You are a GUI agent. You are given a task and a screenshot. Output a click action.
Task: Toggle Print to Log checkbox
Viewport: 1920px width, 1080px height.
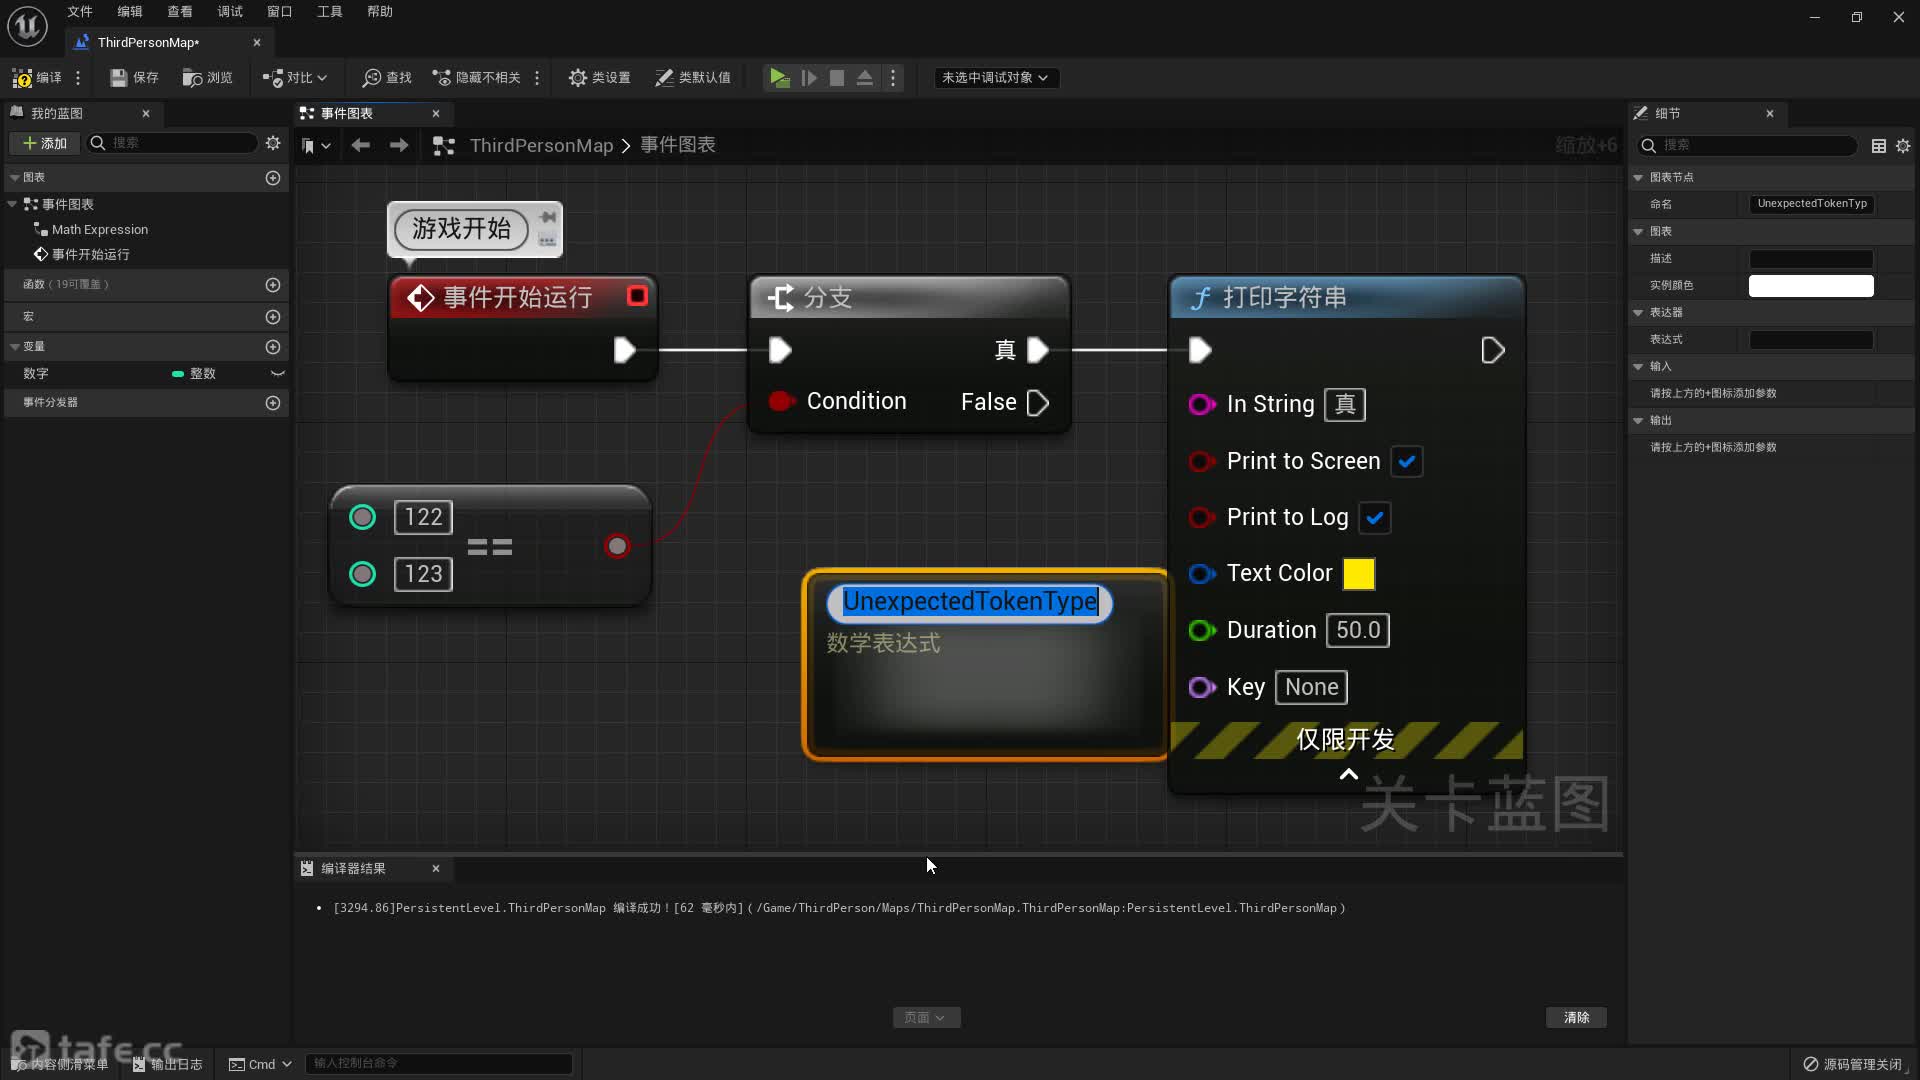(x=1375, y=518)
